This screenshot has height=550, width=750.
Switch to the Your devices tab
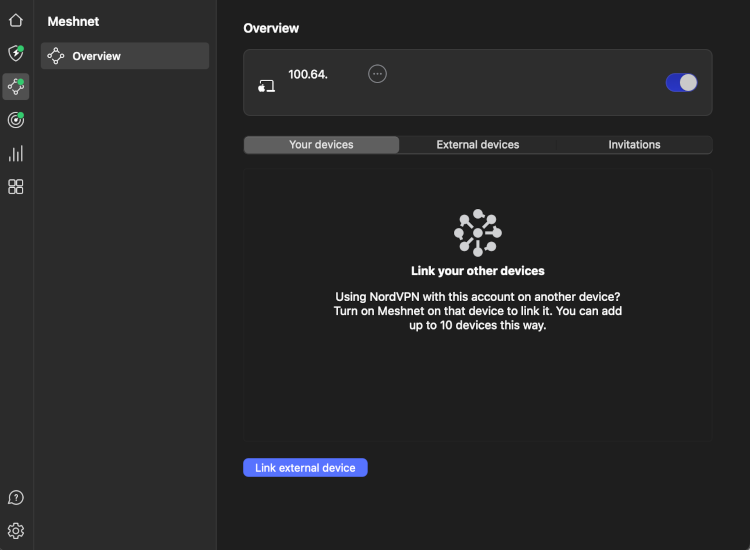(321, 144)
